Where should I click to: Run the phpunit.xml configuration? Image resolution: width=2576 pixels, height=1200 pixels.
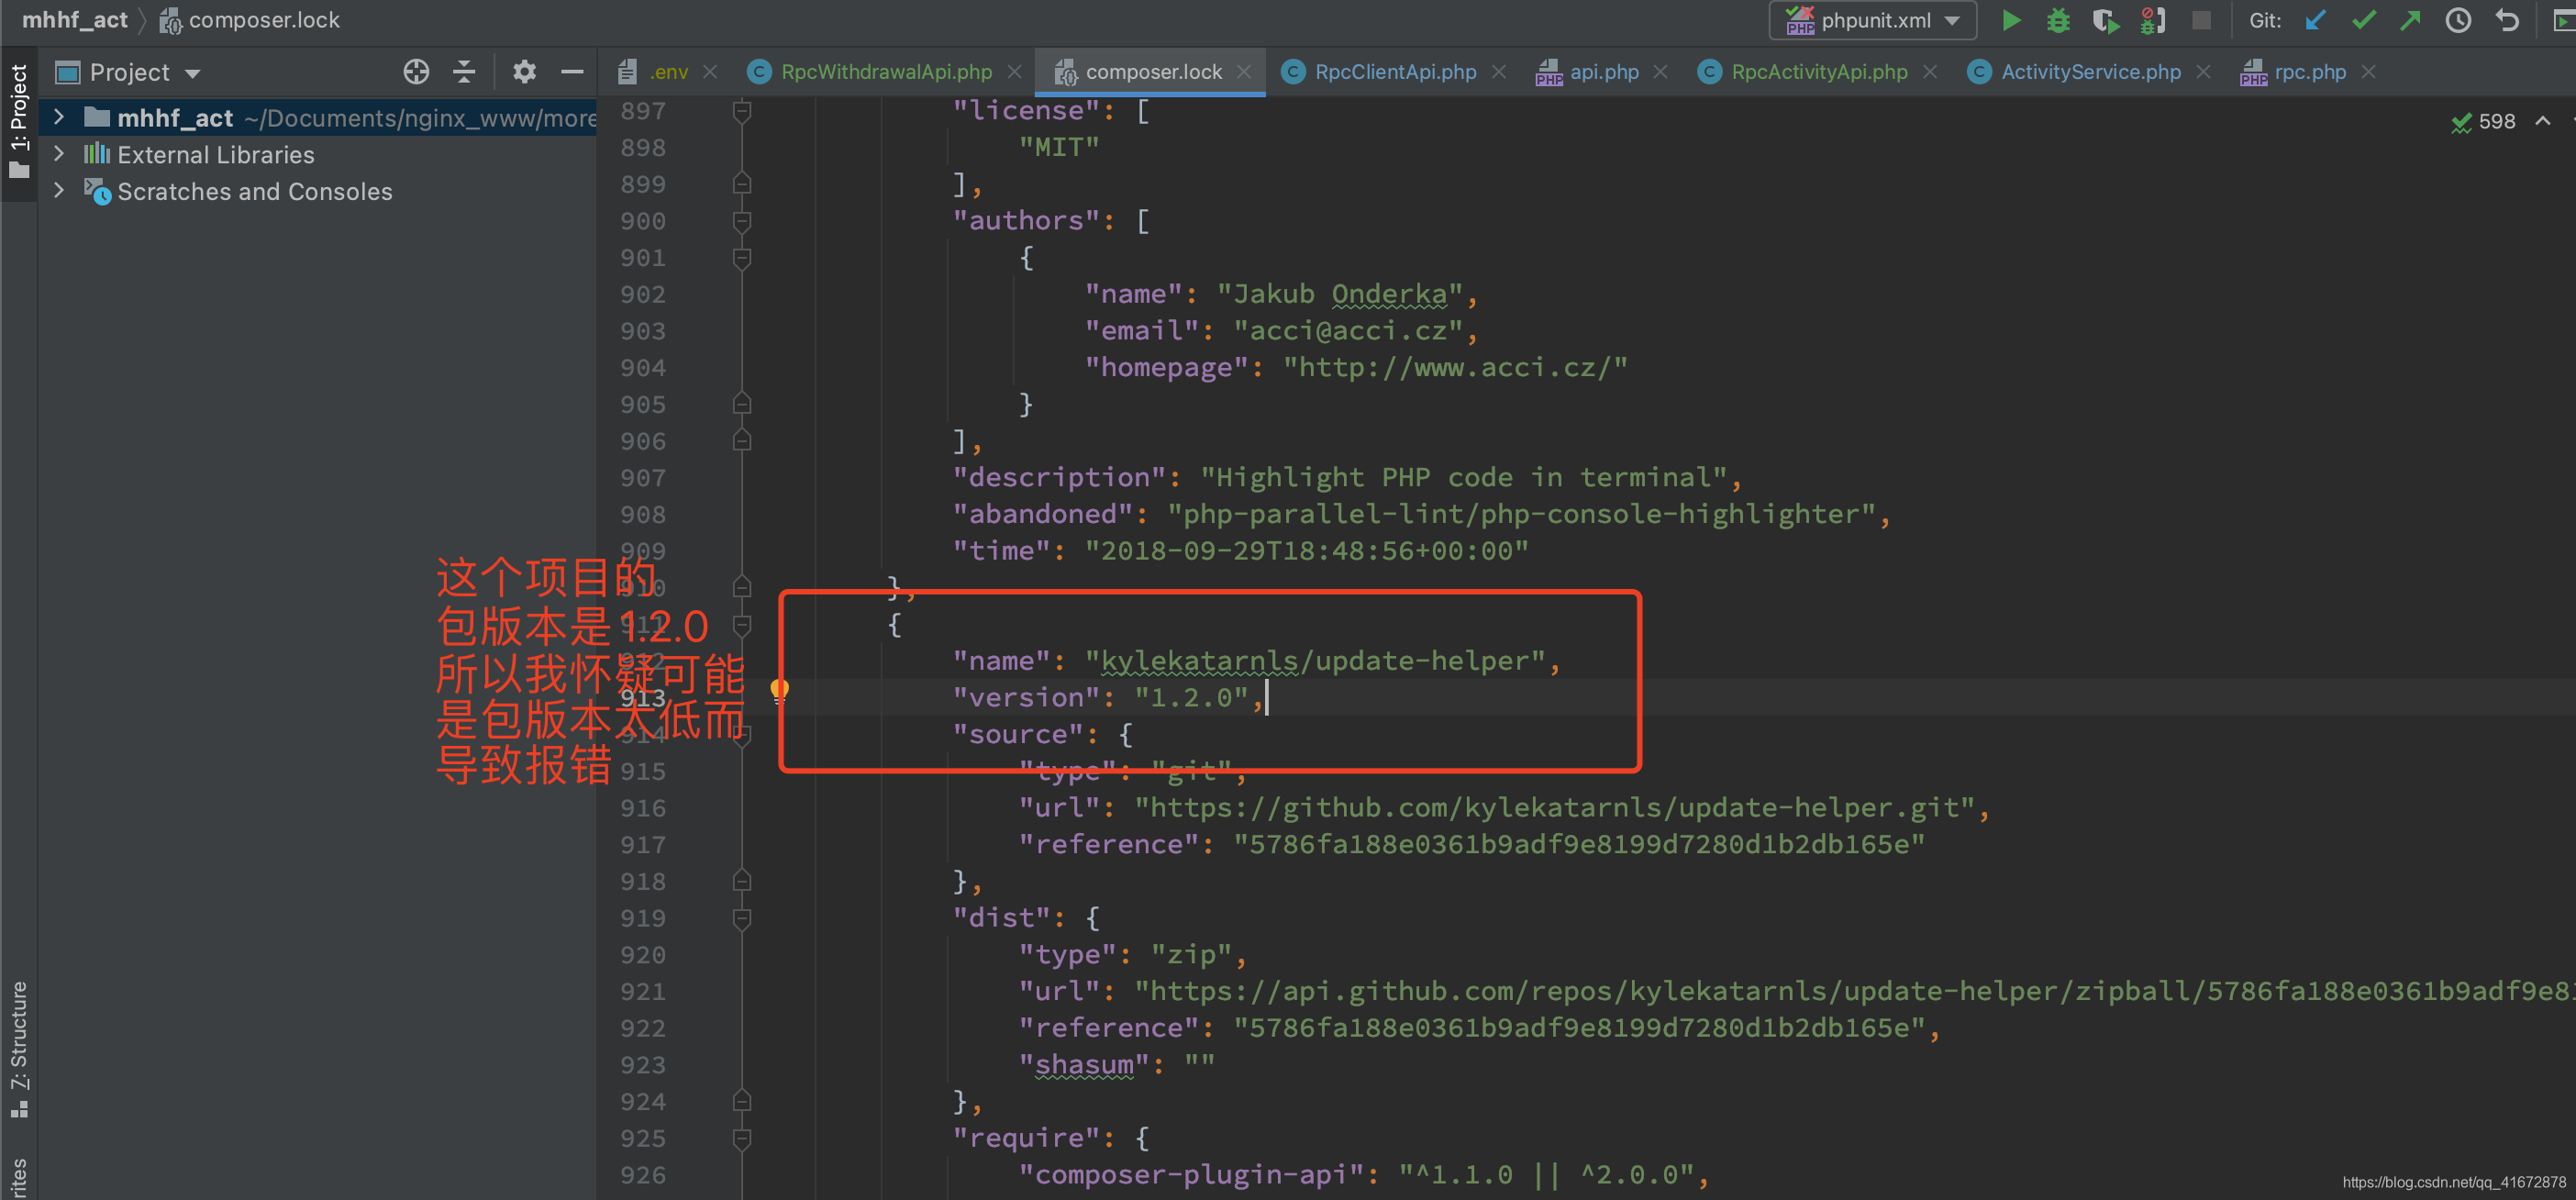coord(2011,20)
